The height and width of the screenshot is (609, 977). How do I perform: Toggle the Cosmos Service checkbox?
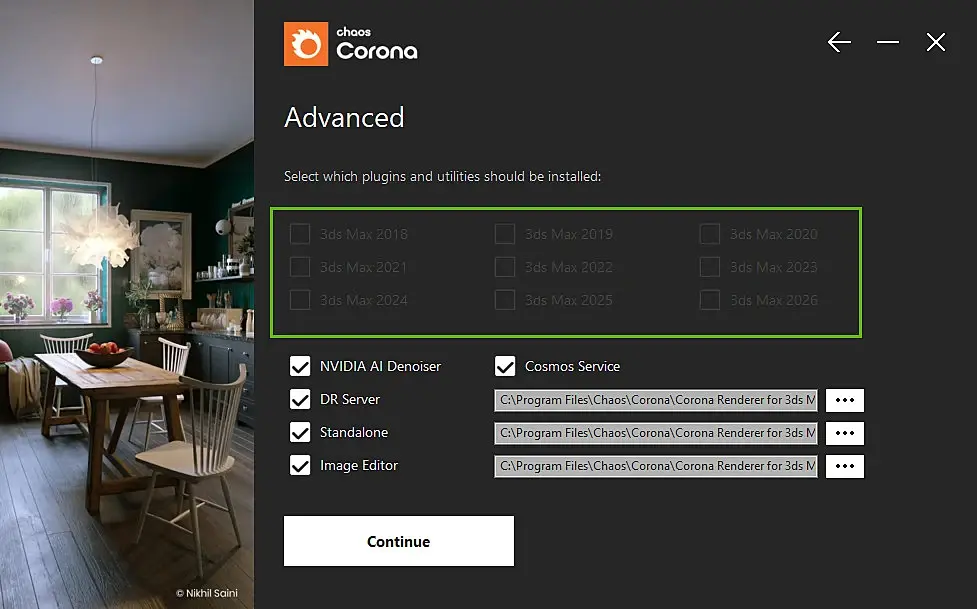click(x=505, y=366)
